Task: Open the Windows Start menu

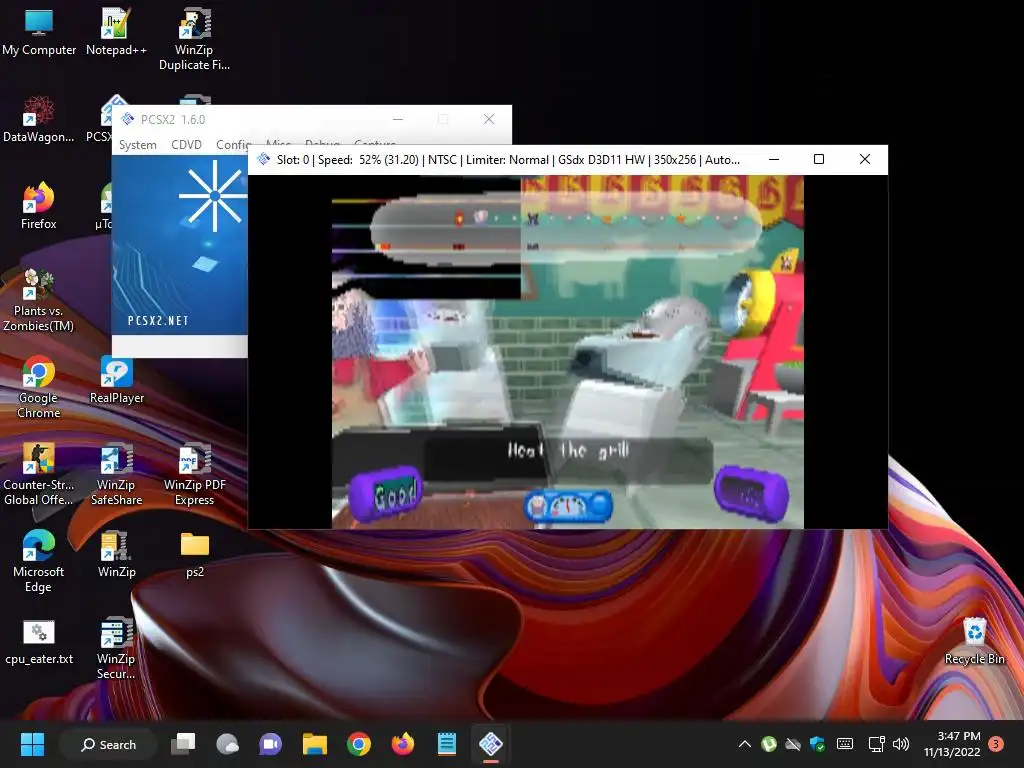Action: [x=32, y=744]
